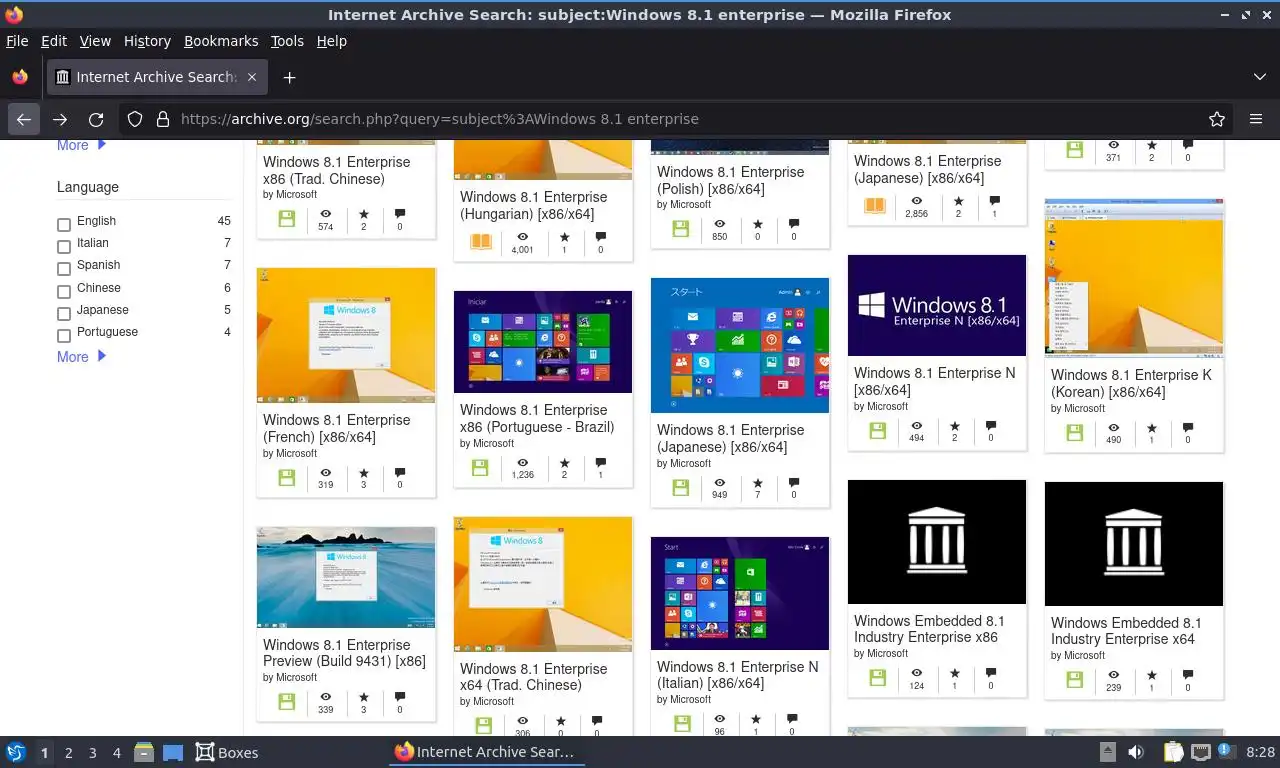Image resolution: width=1280 pixels, height=768 pixels.
Task: Filter results by Portuguese language
Action: click(x=64, y=336)
